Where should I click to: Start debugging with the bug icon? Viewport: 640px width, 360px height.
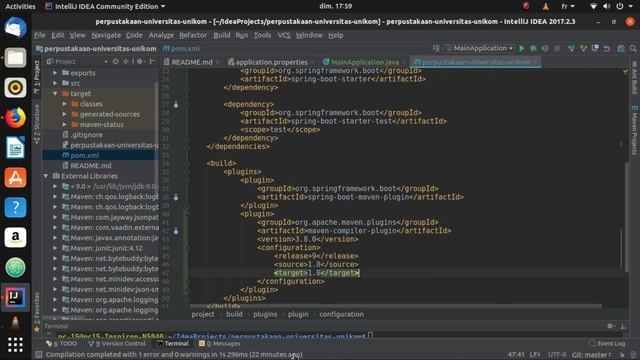(533, 49)
